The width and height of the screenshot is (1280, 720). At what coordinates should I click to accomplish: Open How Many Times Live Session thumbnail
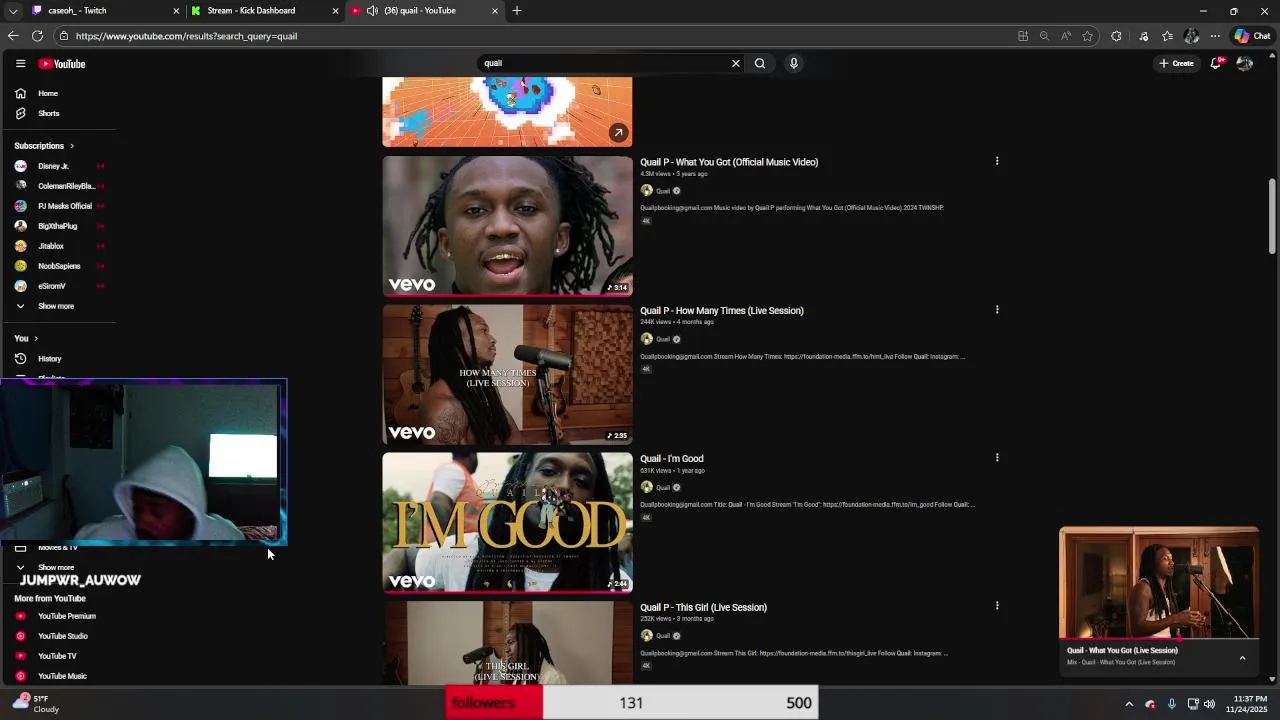pyautogui.click(x=507, y=374)
